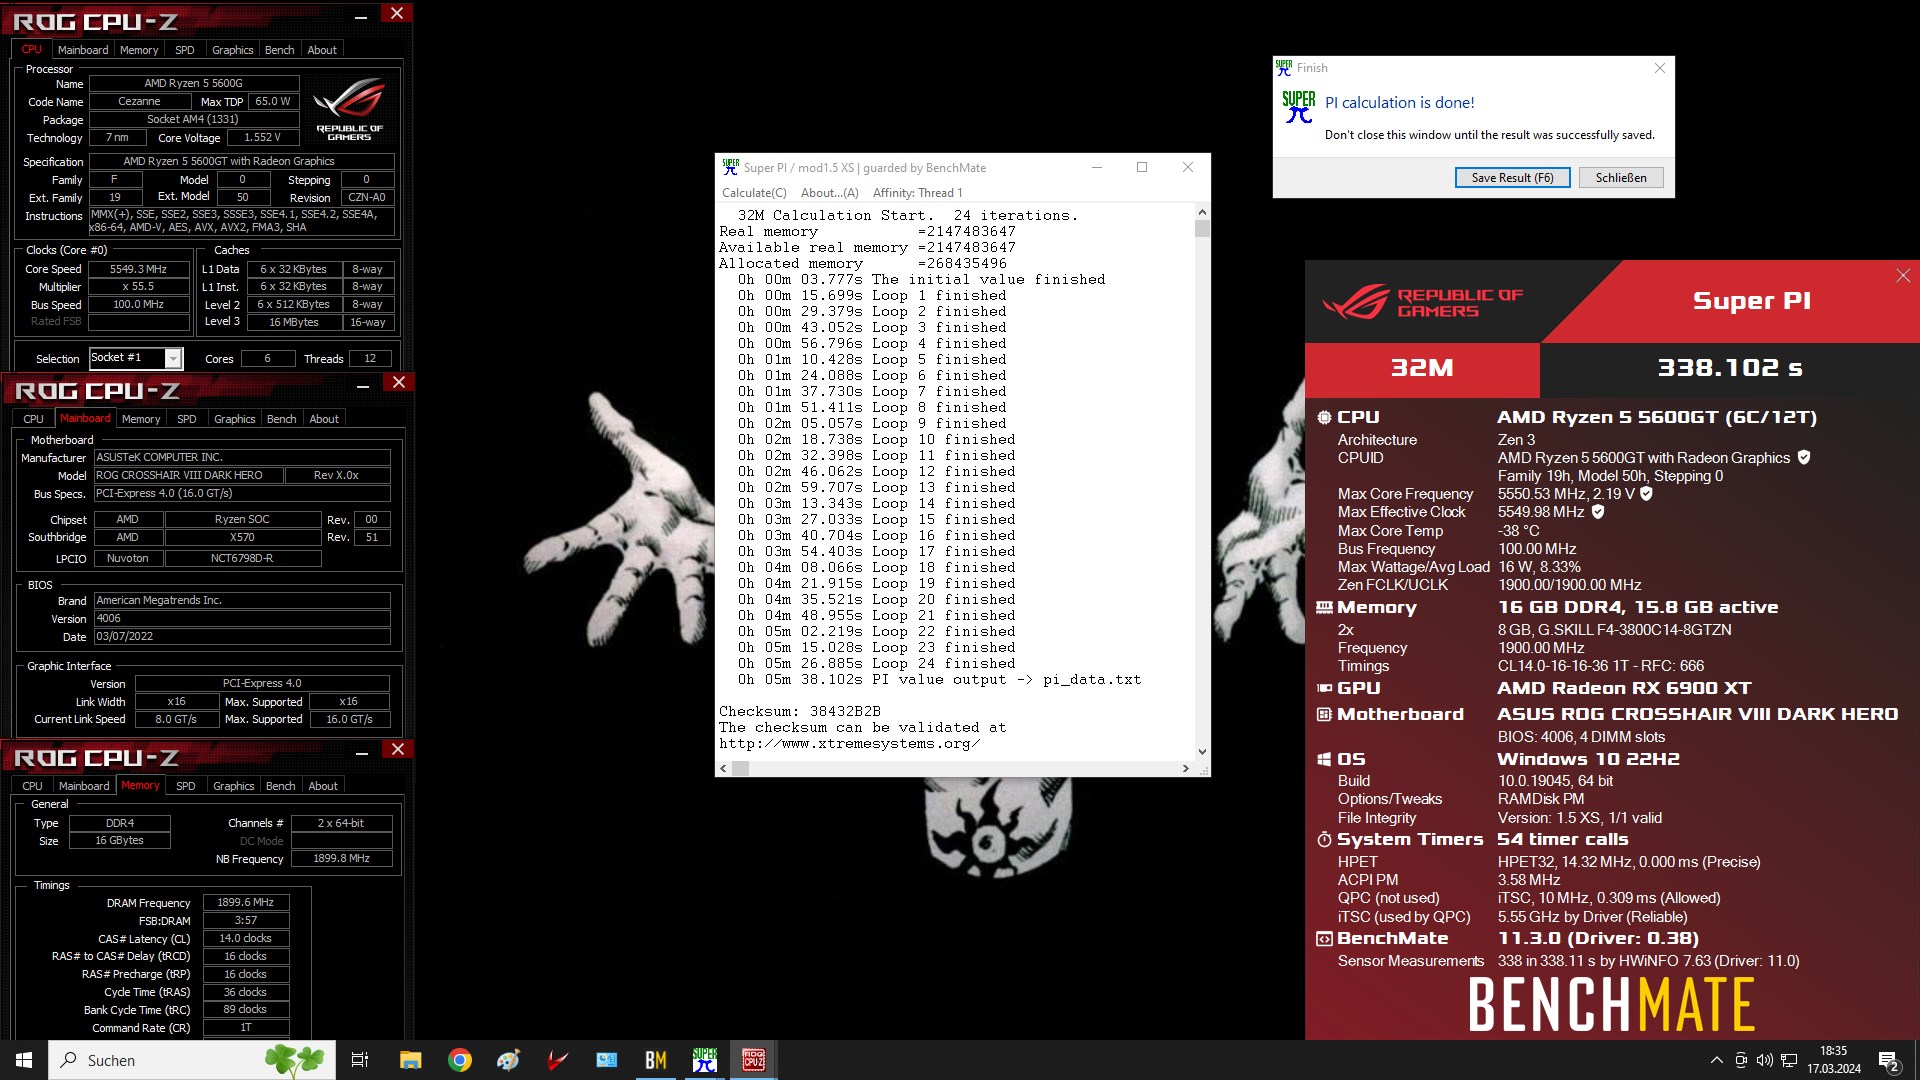1920x1080 pixels.
Task: Open the Calculate(C) menu in Super PI
Action: 754,193
